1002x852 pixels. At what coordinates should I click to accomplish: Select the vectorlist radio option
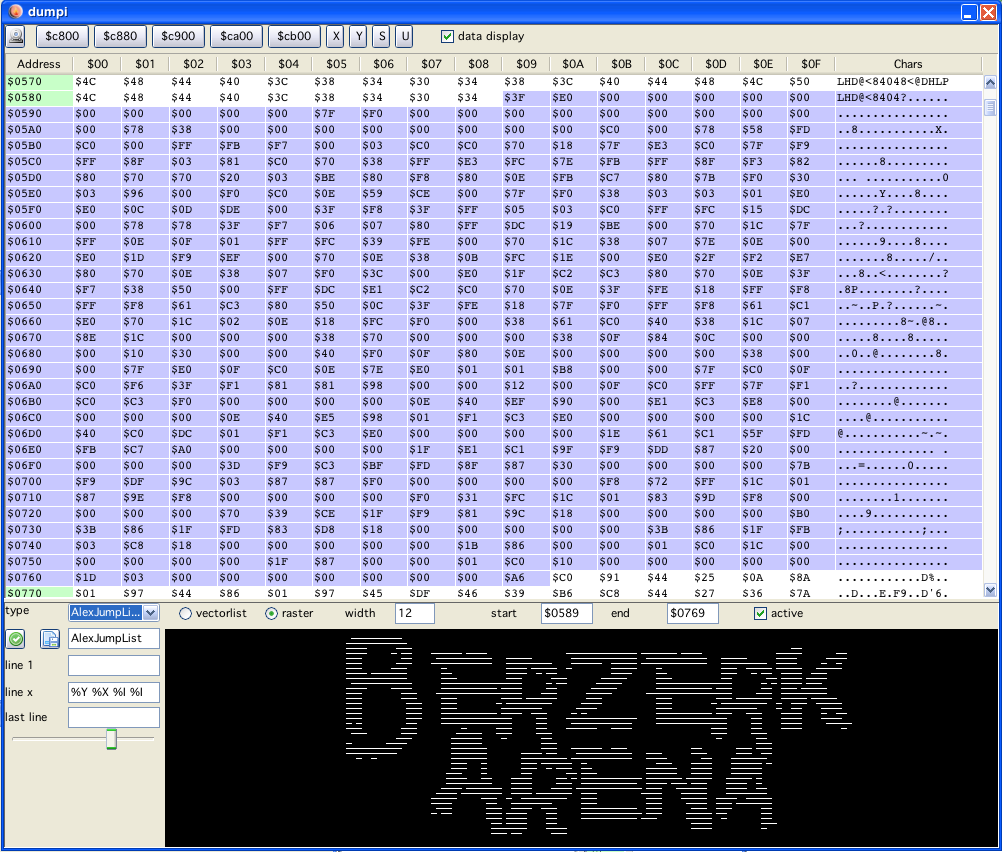pyautogui.click(x=185, y=613)
